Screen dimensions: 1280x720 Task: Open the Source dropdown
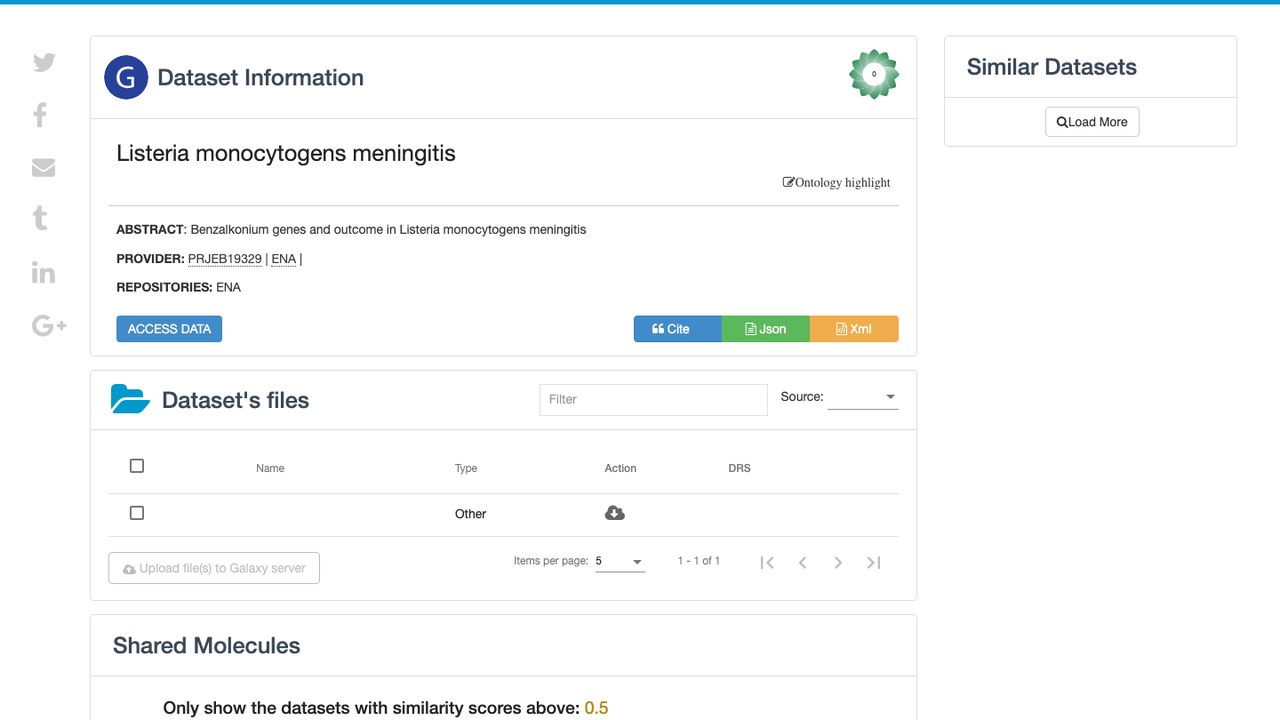tap(863, 398)
